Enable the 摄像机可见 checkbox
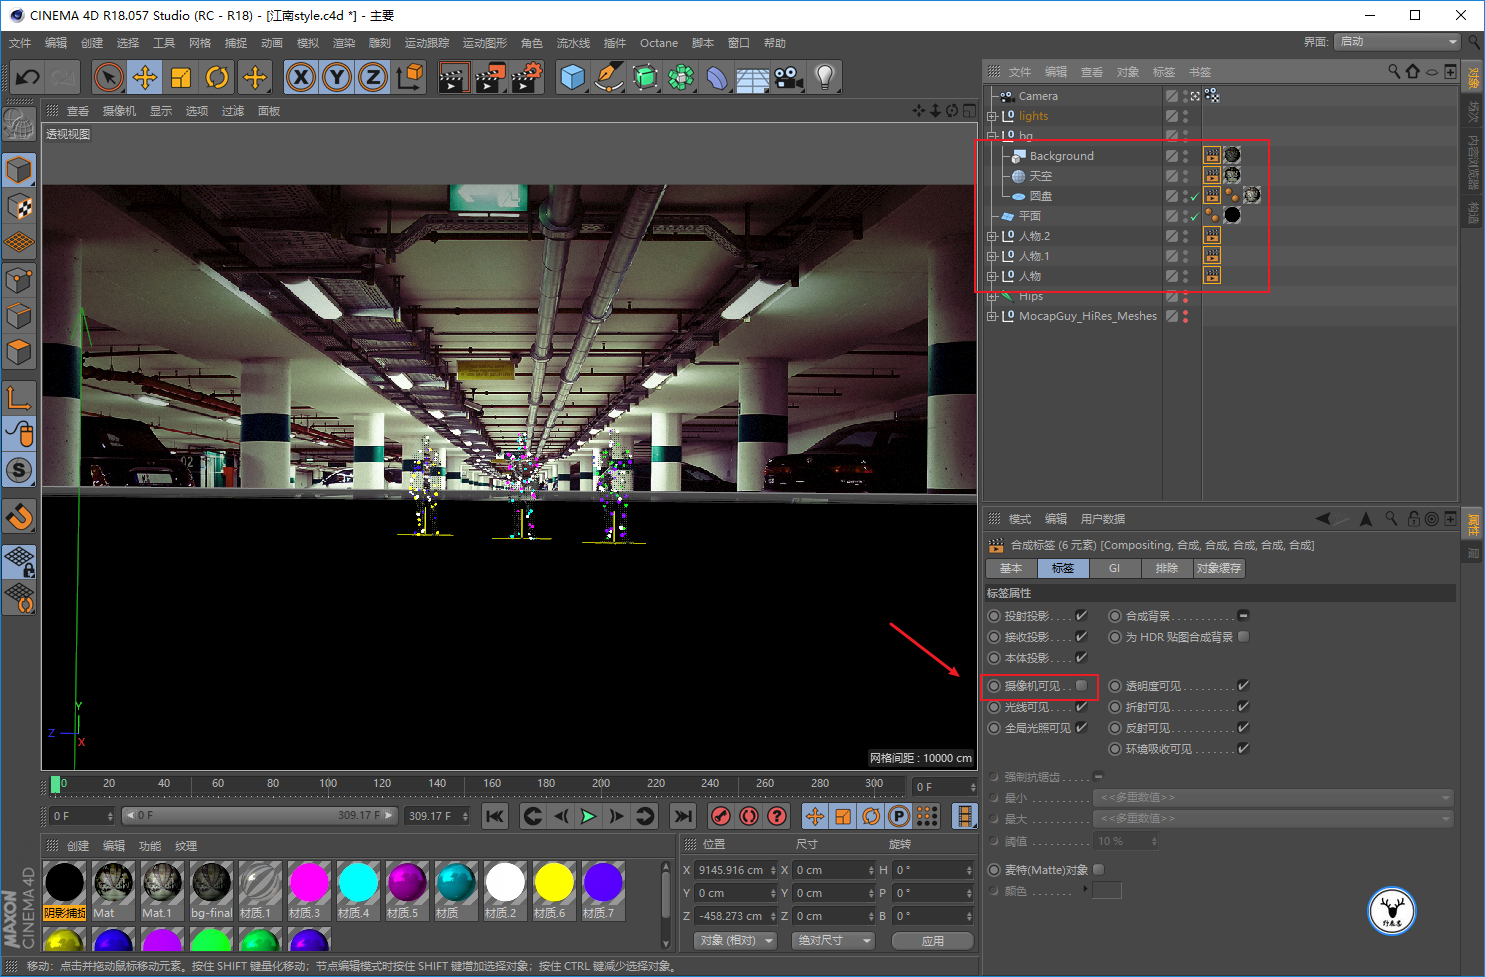Viewport: 1485px width, 977px height. (x=1081, y=686)
